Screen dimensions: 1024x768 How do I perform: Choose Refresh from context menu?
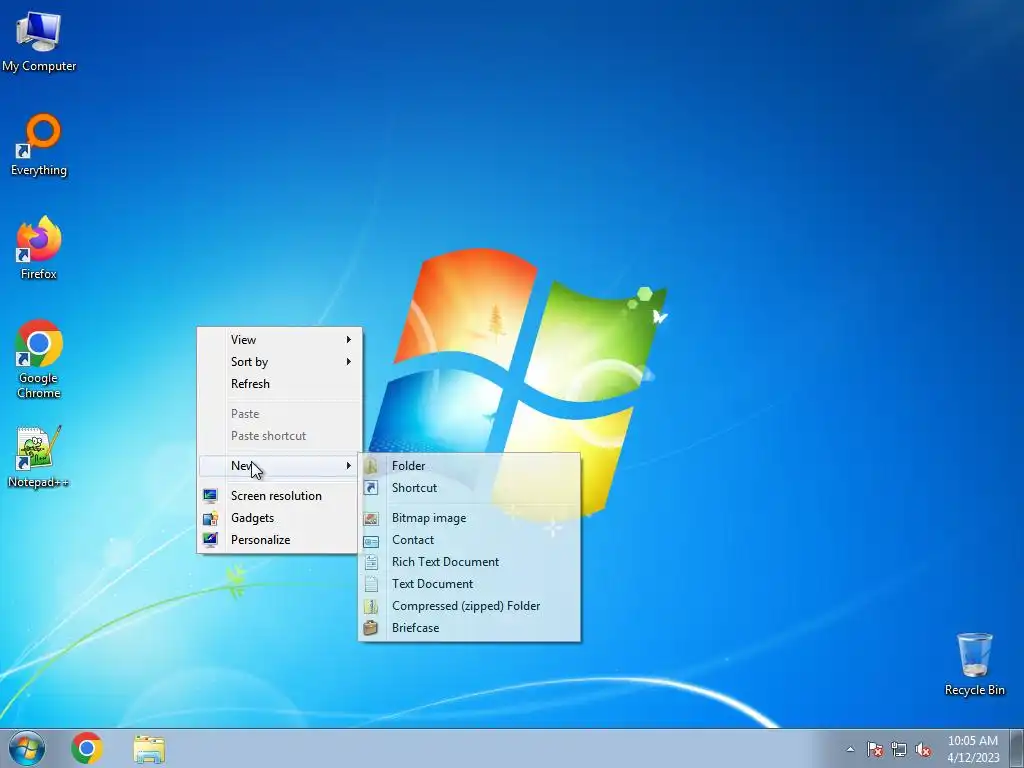point(280,384)
